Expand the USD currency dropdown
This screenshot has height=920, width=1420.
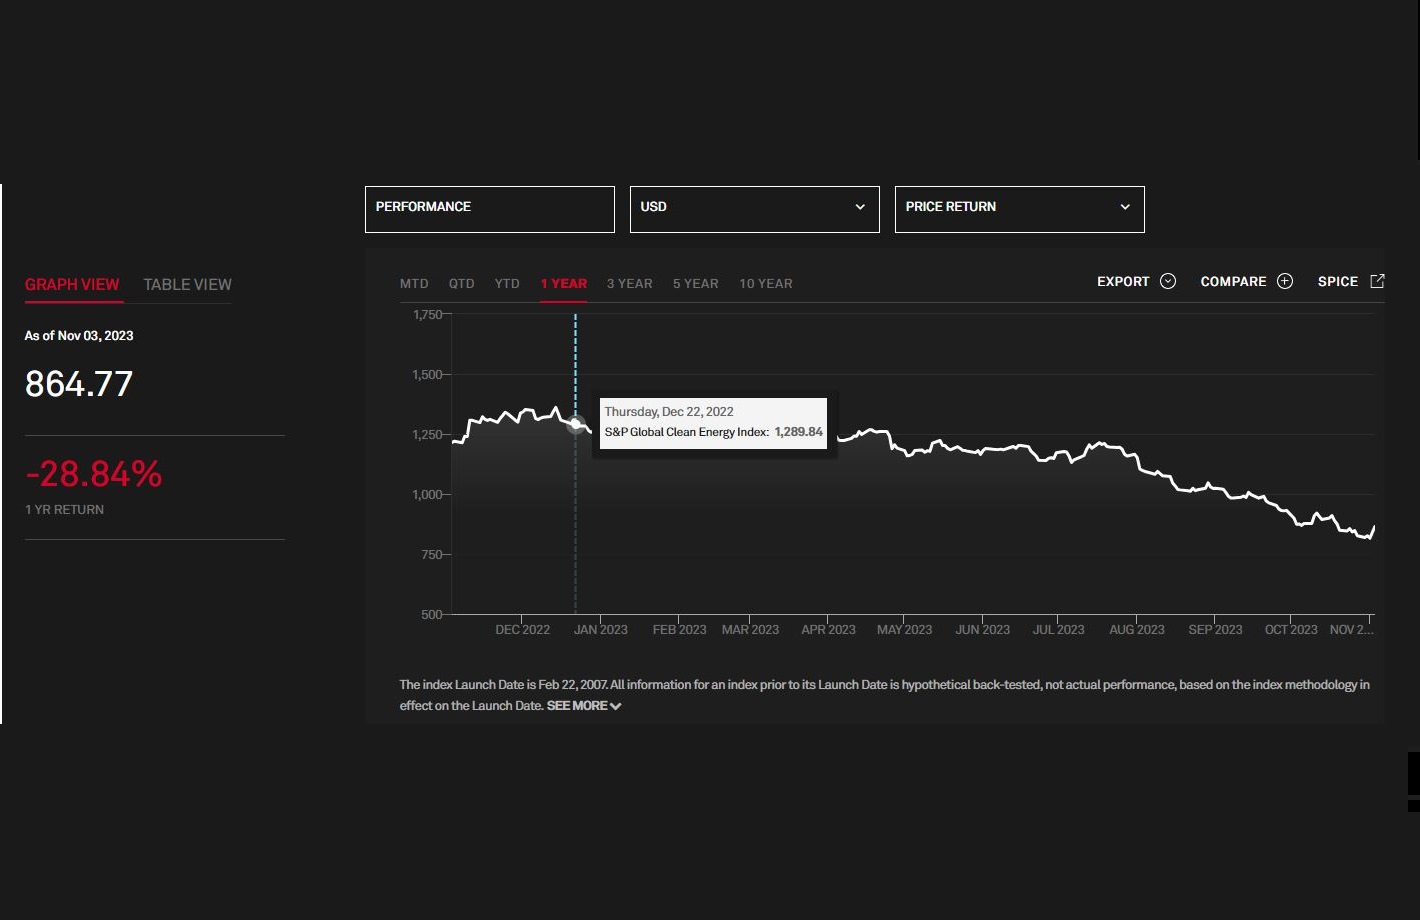click(755, 209)
